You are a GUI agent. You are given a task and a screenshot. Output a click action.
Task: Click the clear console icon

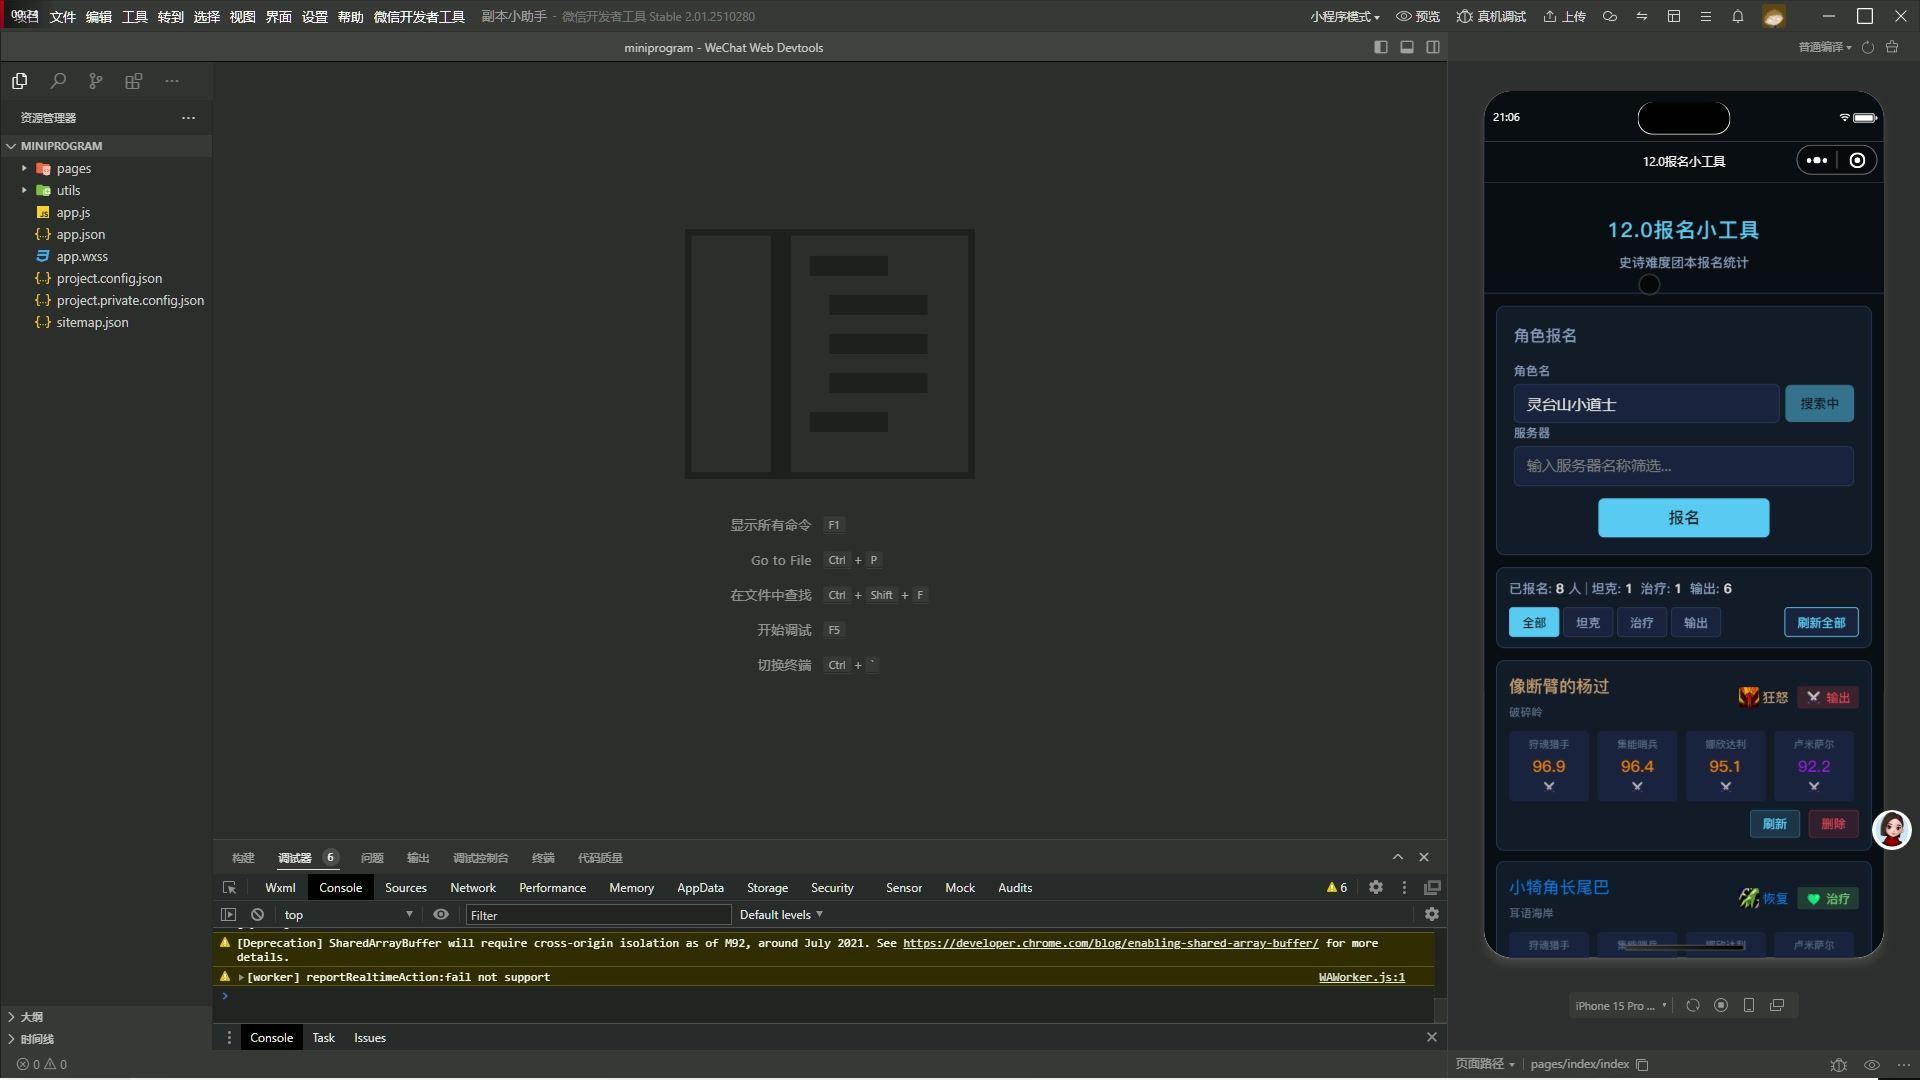(257, 914)
